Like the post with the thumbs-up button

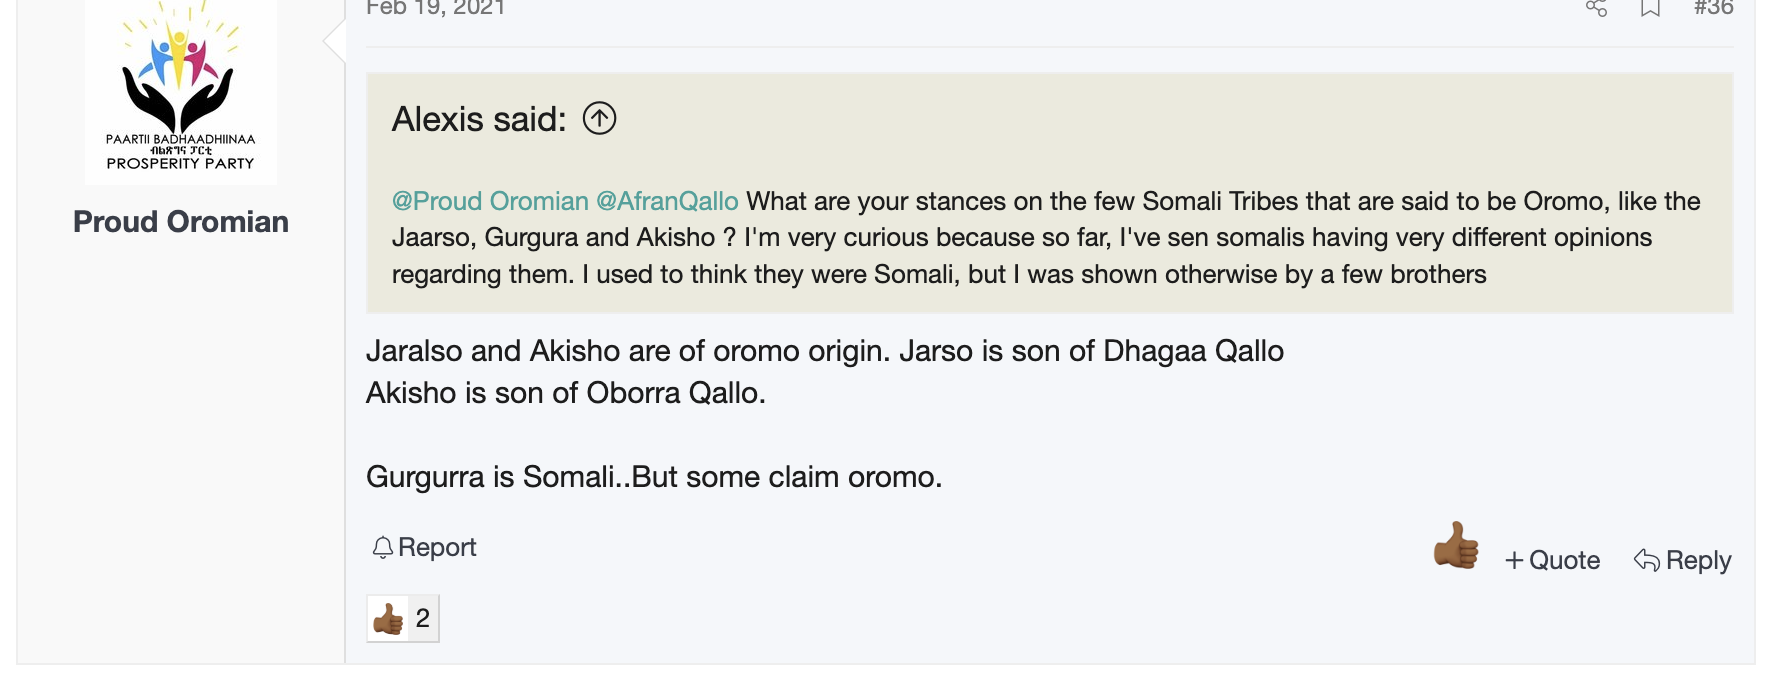point(1456,546)
